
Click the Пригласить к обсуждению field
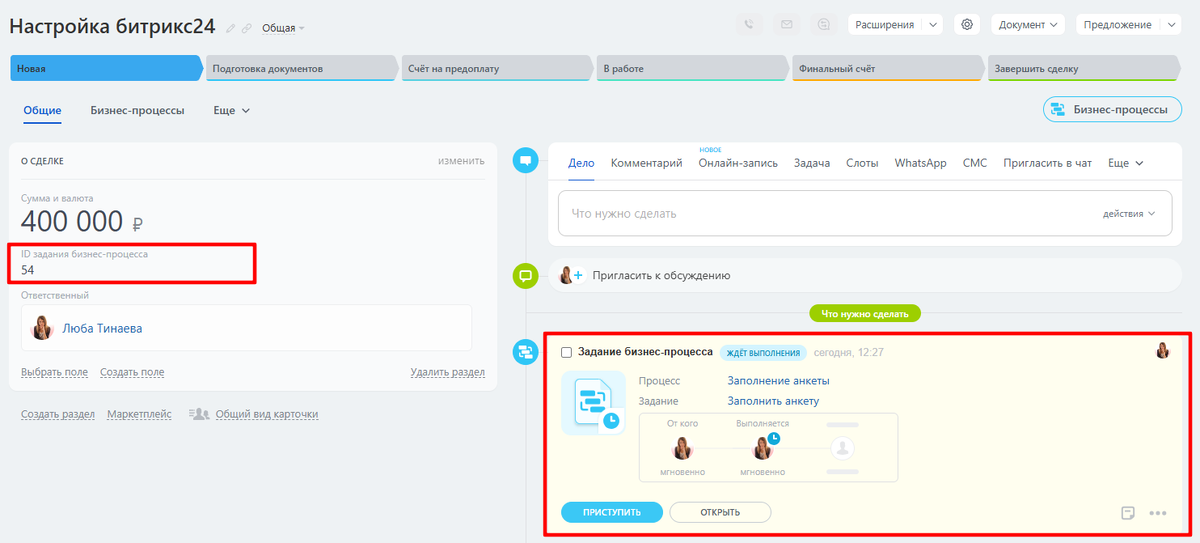point(865,275)
